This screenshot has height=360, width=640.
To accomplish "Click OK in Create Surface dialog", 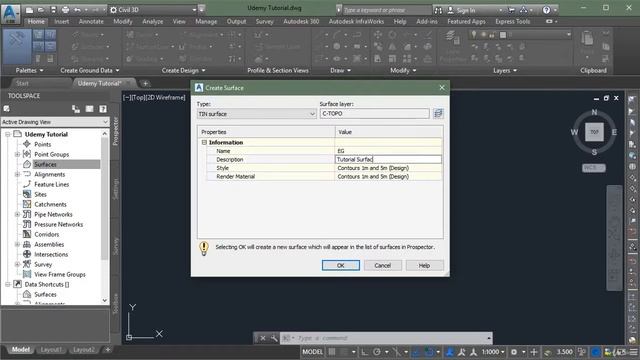I will (340, 265).
